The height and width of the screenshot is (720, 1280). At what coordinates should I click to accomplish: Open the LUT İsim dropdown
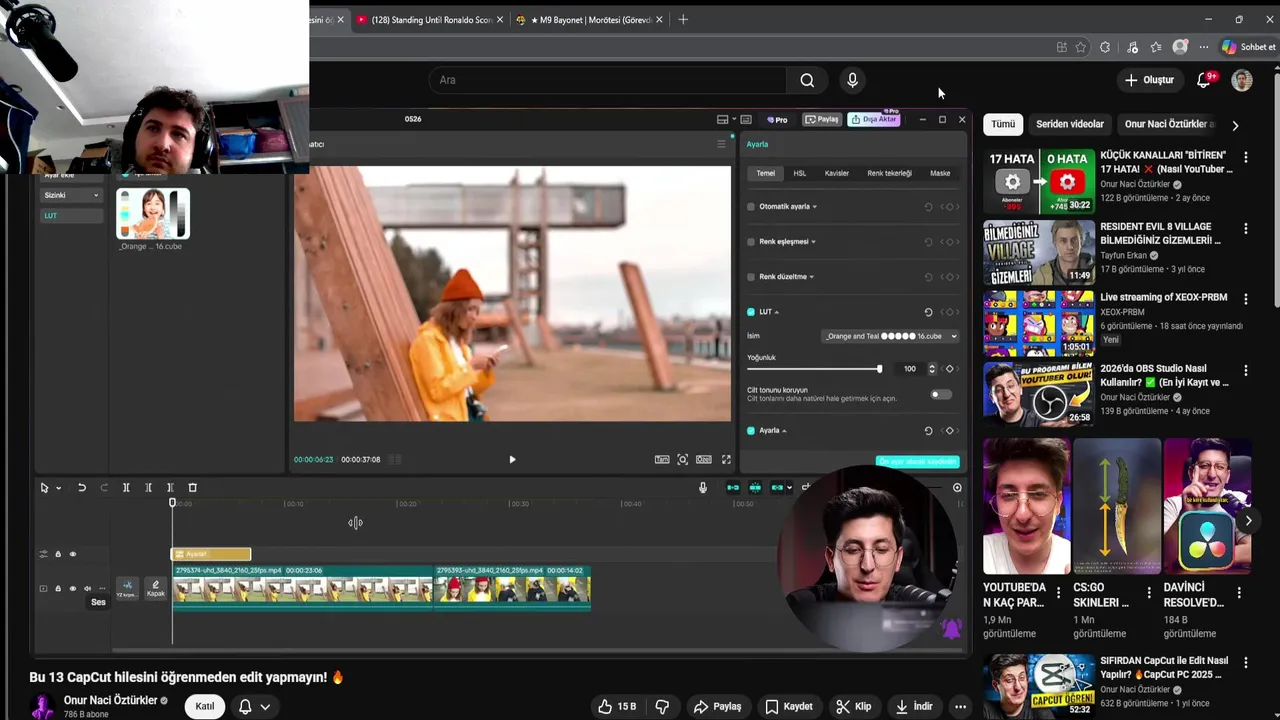890,336
